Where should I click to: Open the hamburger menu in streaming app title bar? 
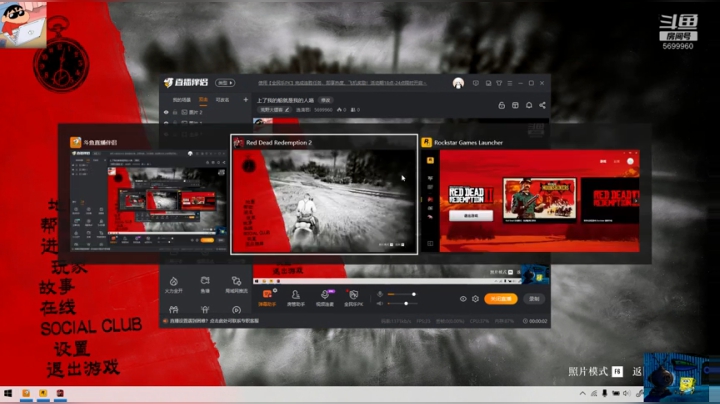(510, 83)
